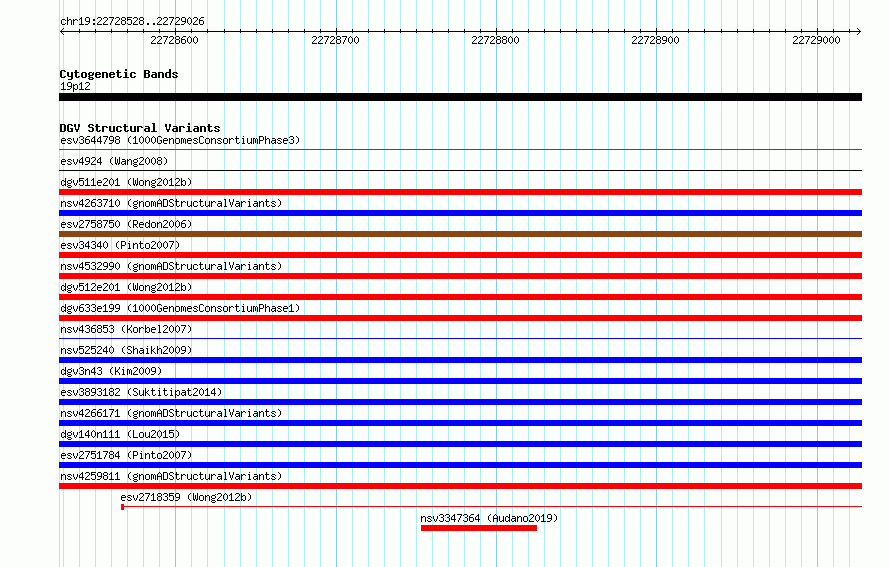Viewport: 890px width, 567px height.
Task: Click the nsv3347364 (Audano2019) label
Action: [x=489, y=518]
